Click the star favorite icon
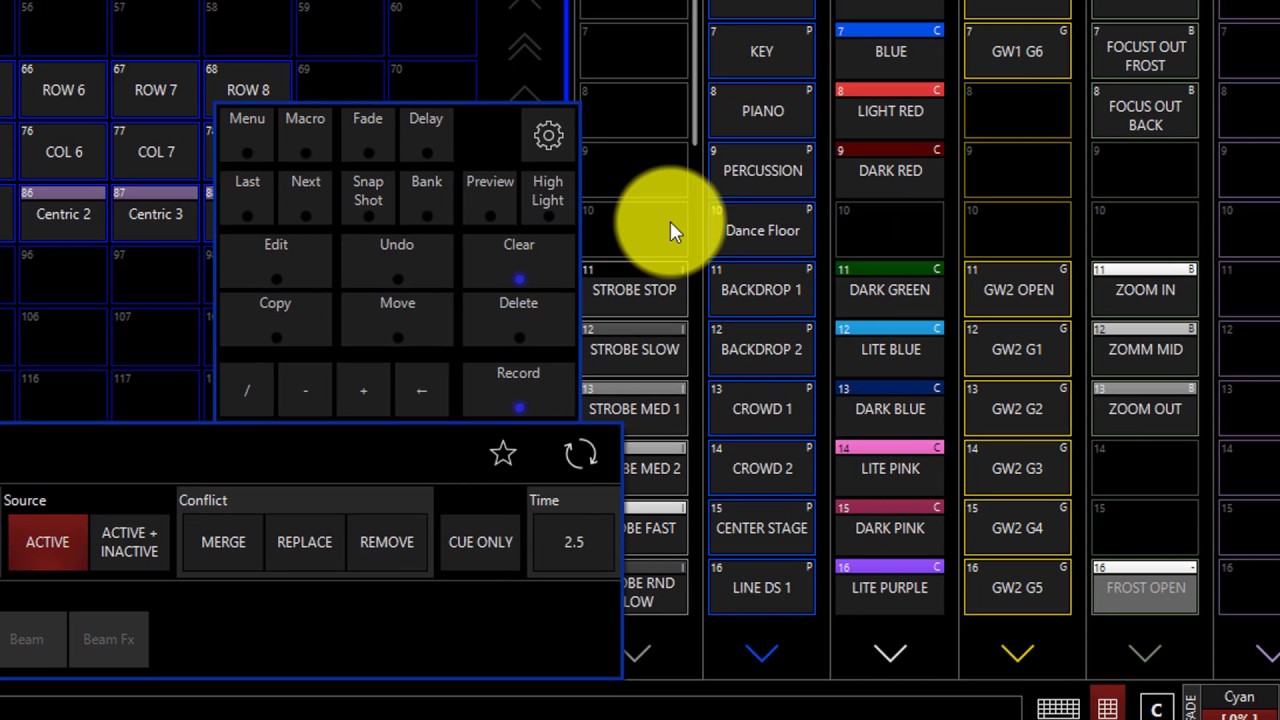Screen dimensions: 1280x720 [x=503, y=454]
